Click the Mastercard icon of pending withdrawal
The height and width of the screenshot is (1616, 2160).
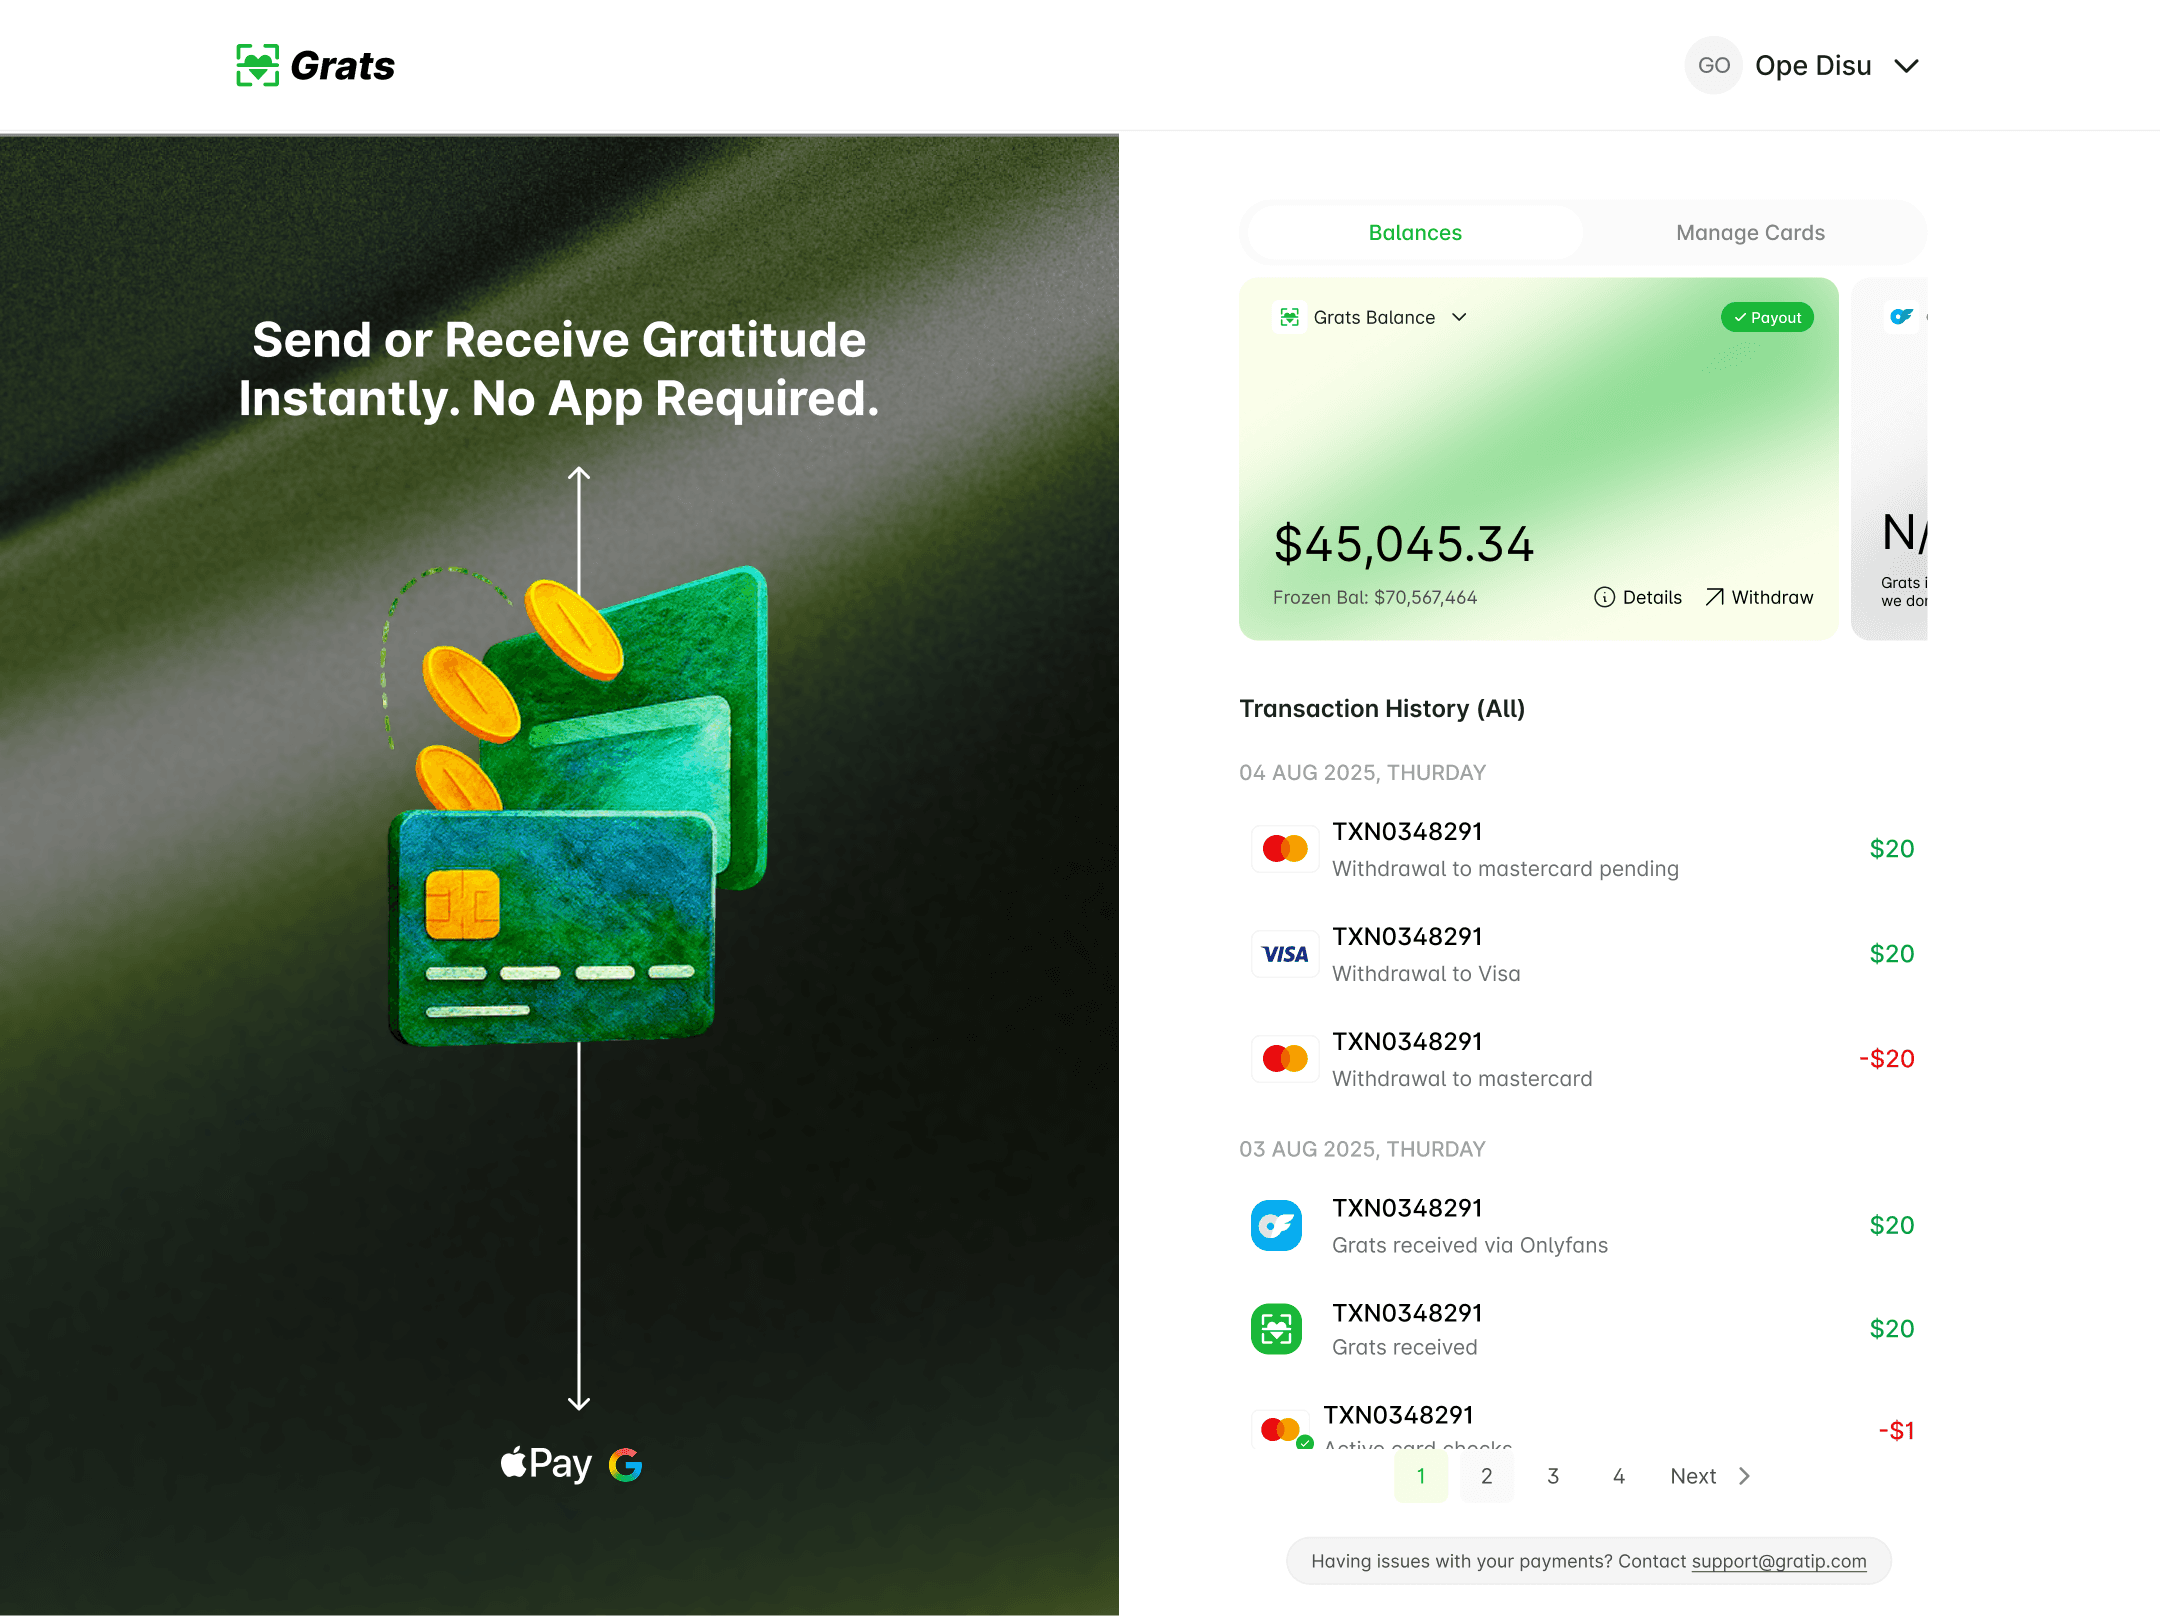coord(1285,849)
